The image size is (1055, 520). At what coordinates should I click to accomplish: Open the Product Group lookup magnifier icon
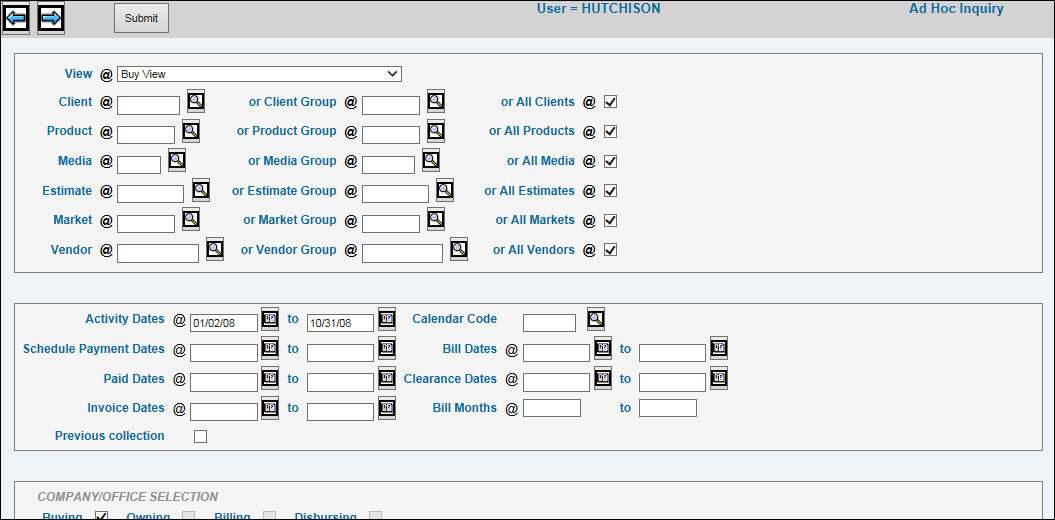click(x=436, y=131)
